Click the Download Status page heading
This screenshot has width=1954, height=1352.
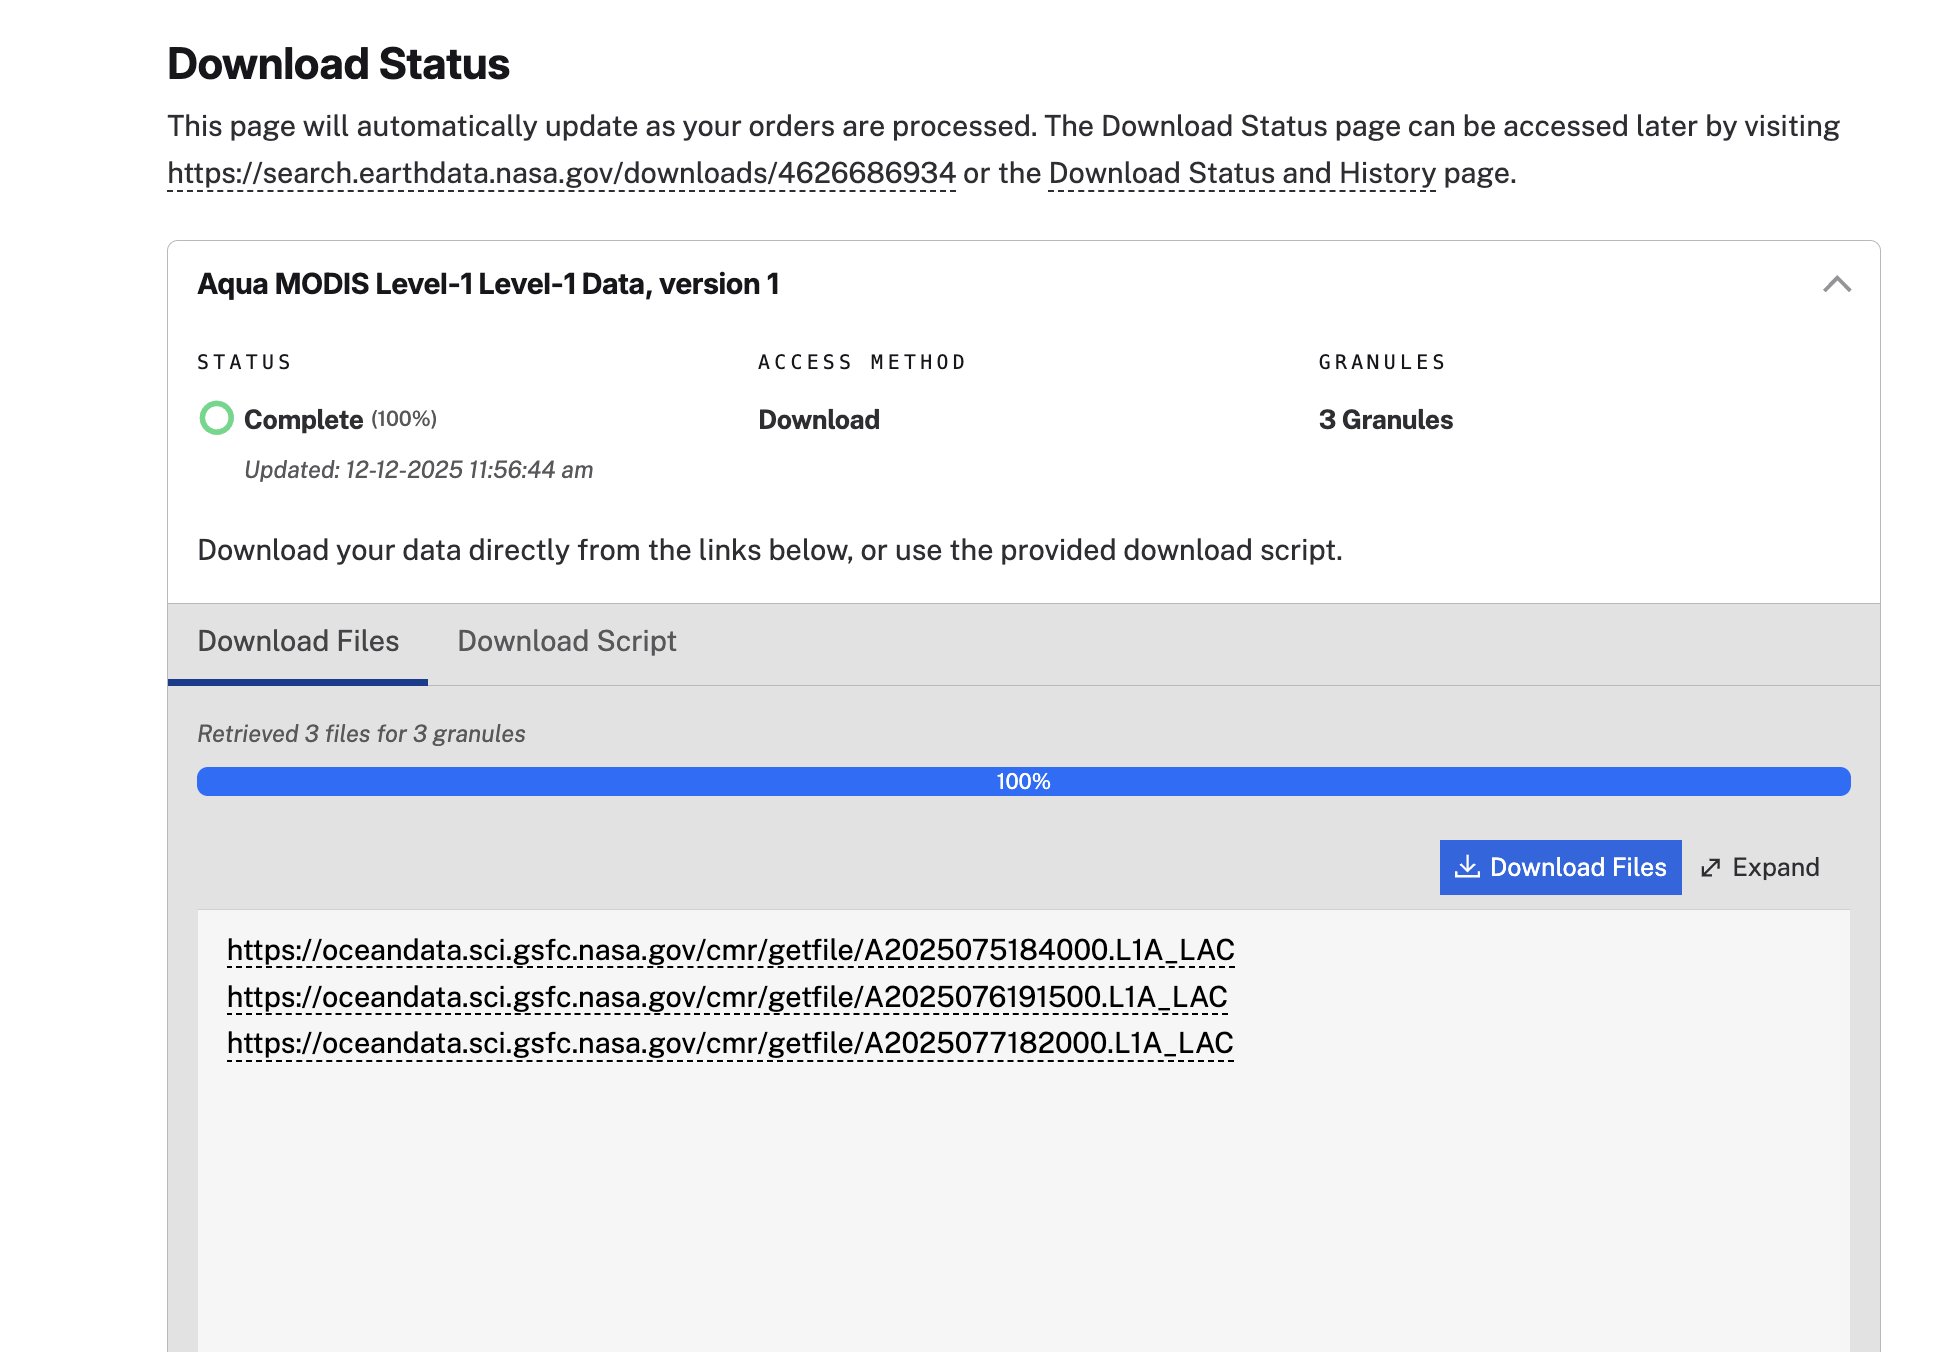point(339,63)
